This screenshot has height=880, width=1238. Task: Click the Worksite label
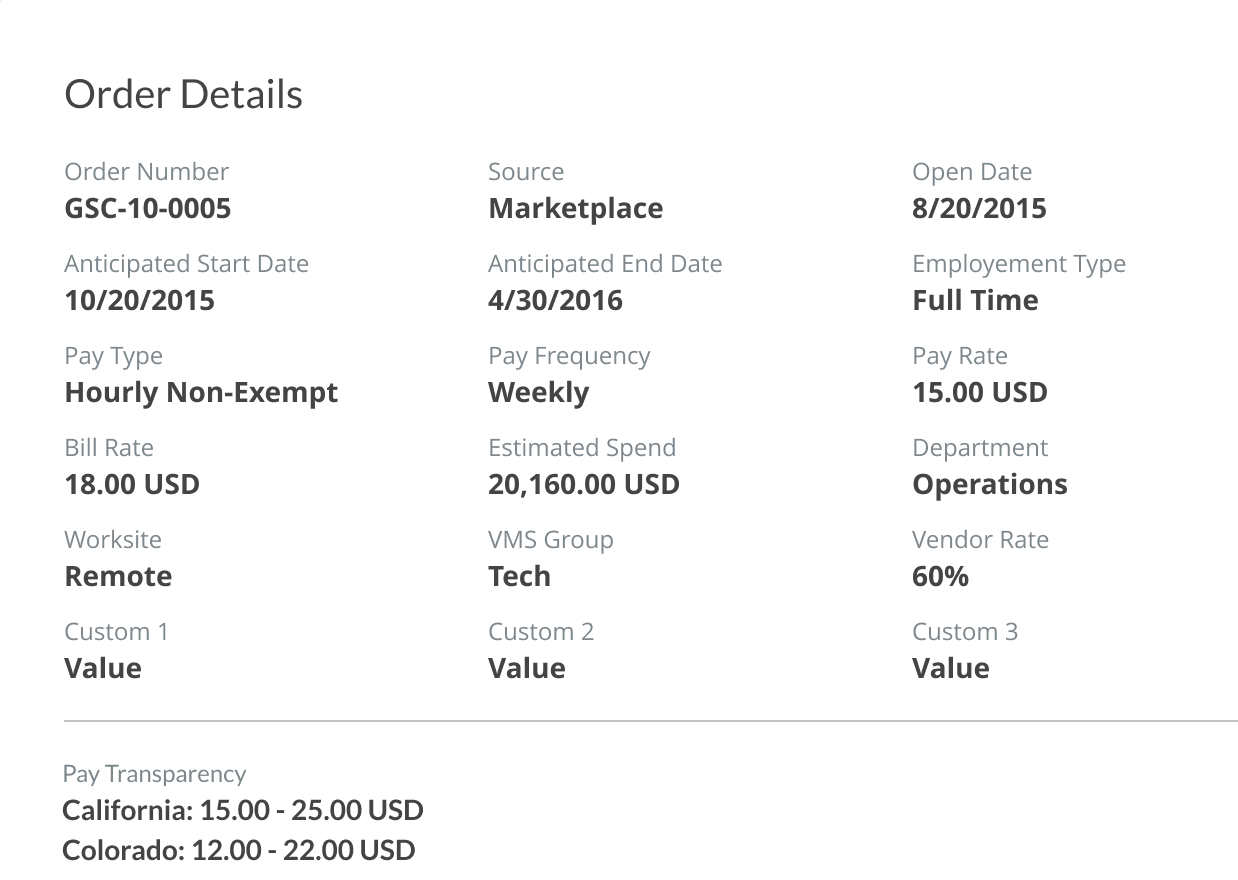pyautogui.click(x=113, y=540)
